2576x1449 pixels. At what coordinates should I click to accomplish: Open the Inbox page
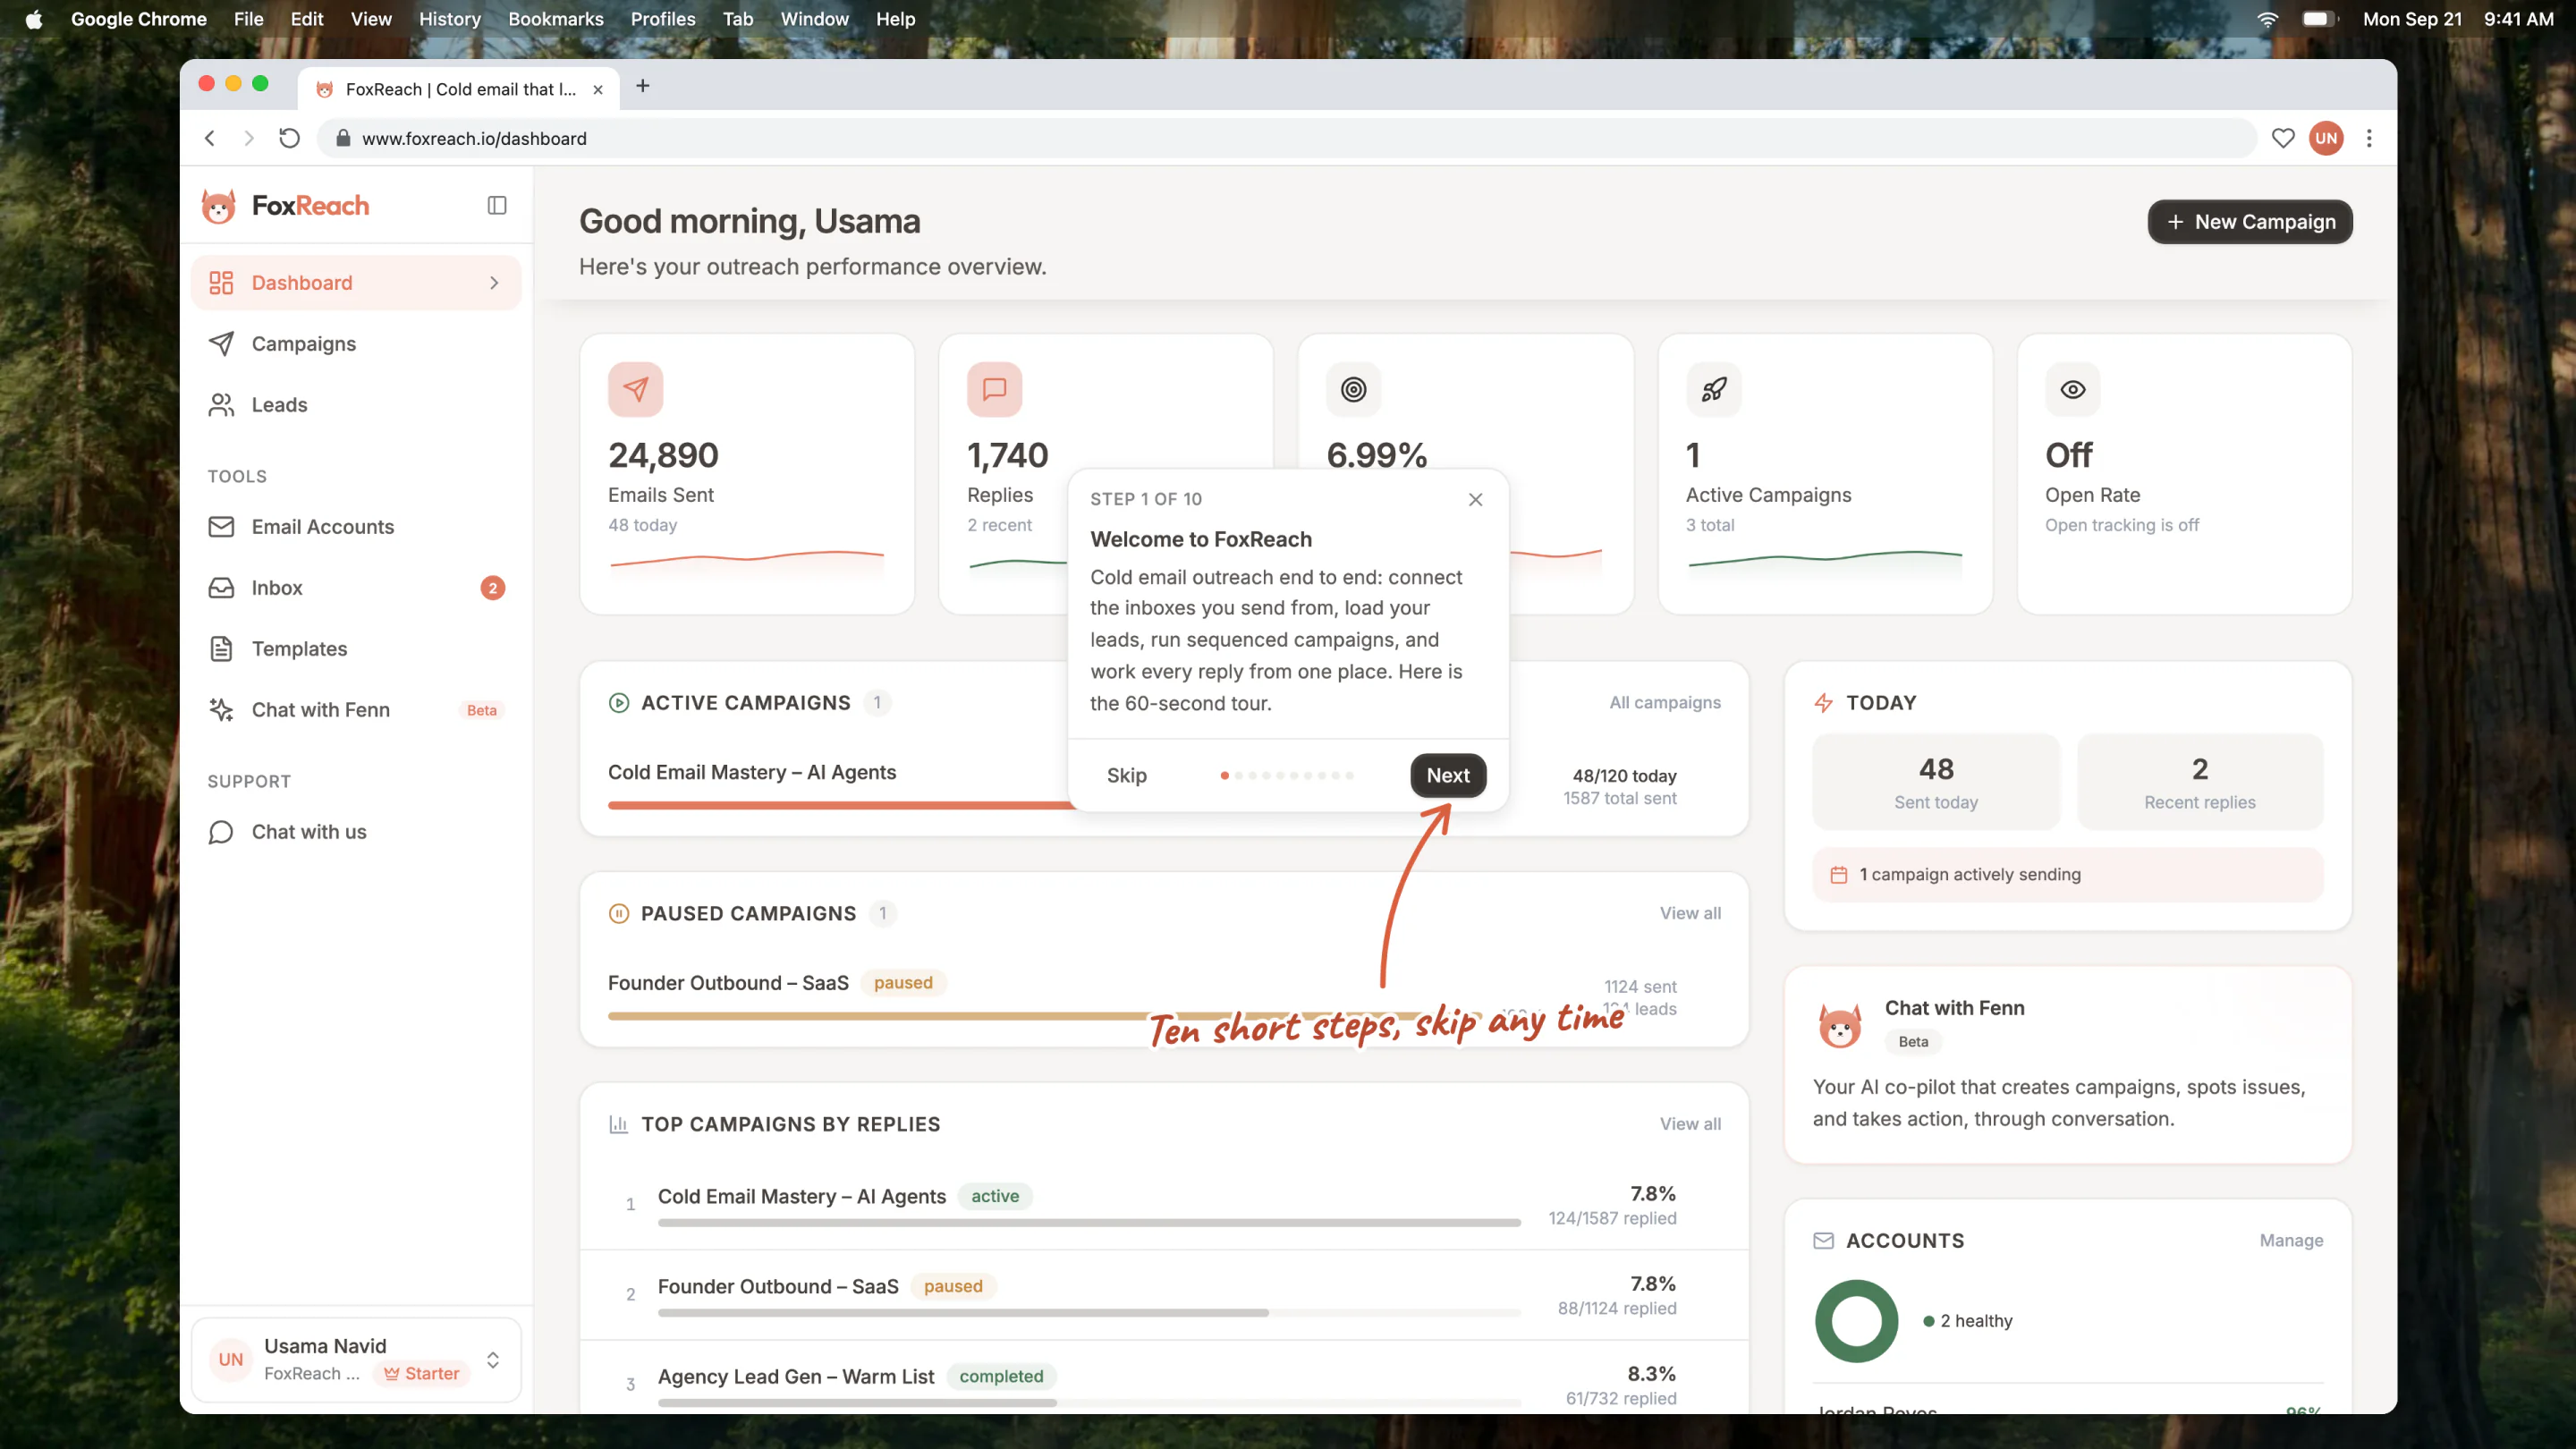(x=356, y=588)
